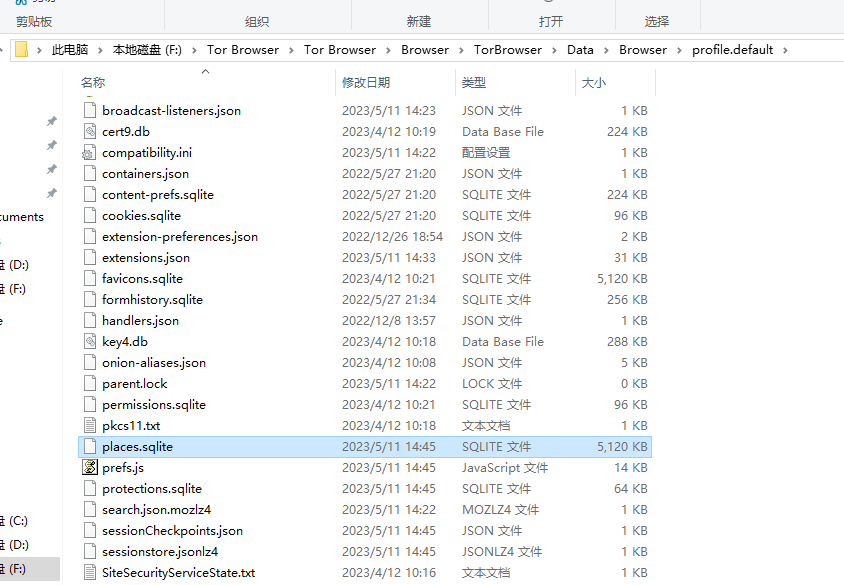This screenshot has width=844, height=585.
Task: Navigate to 本地磁盘 (F:) breadcrumb
Action: [147, 50]
